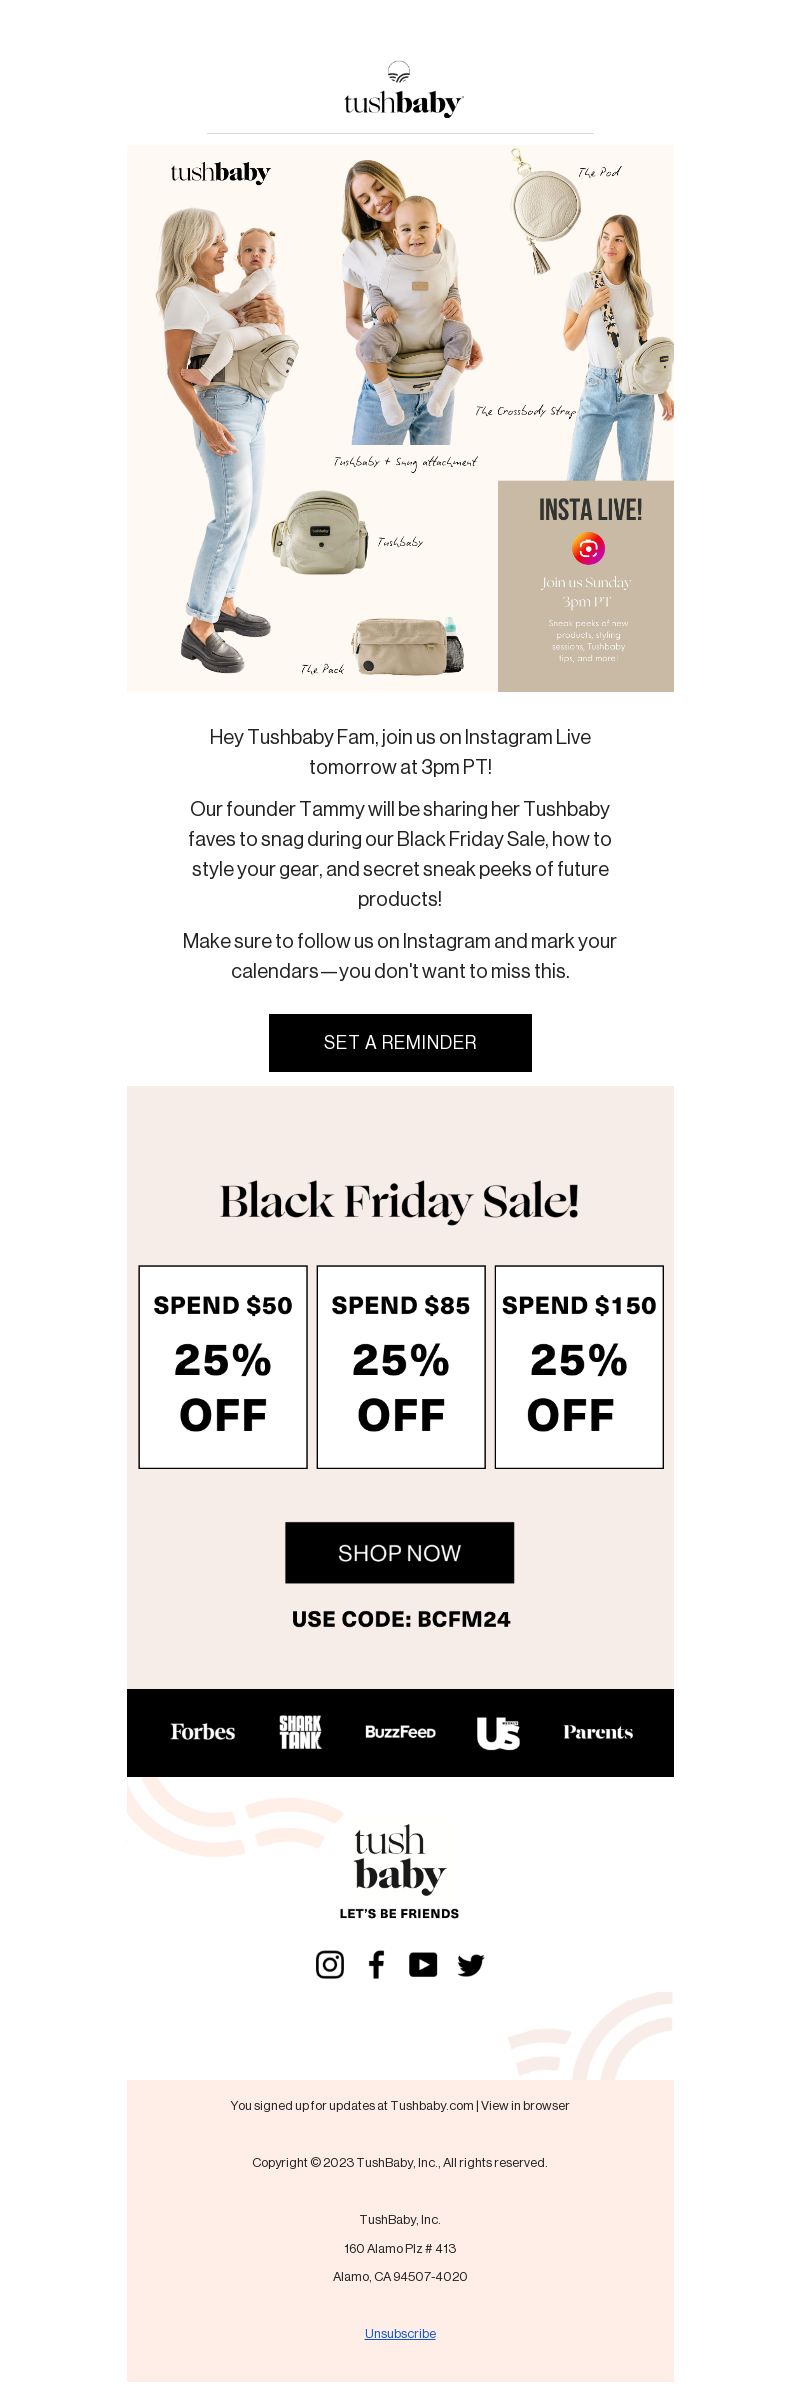Click the Tushbaby logo at top

403,90
